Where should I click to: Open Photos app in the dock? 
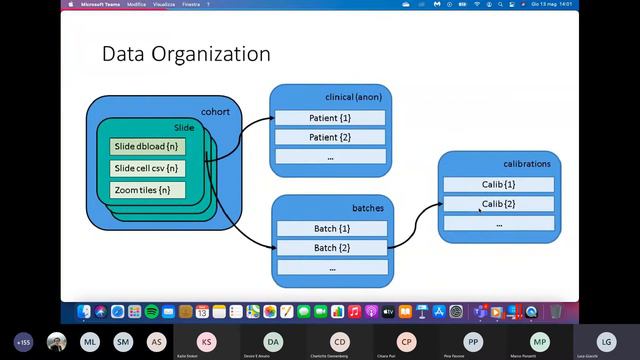pyautogui.click(x=270, y=312)
